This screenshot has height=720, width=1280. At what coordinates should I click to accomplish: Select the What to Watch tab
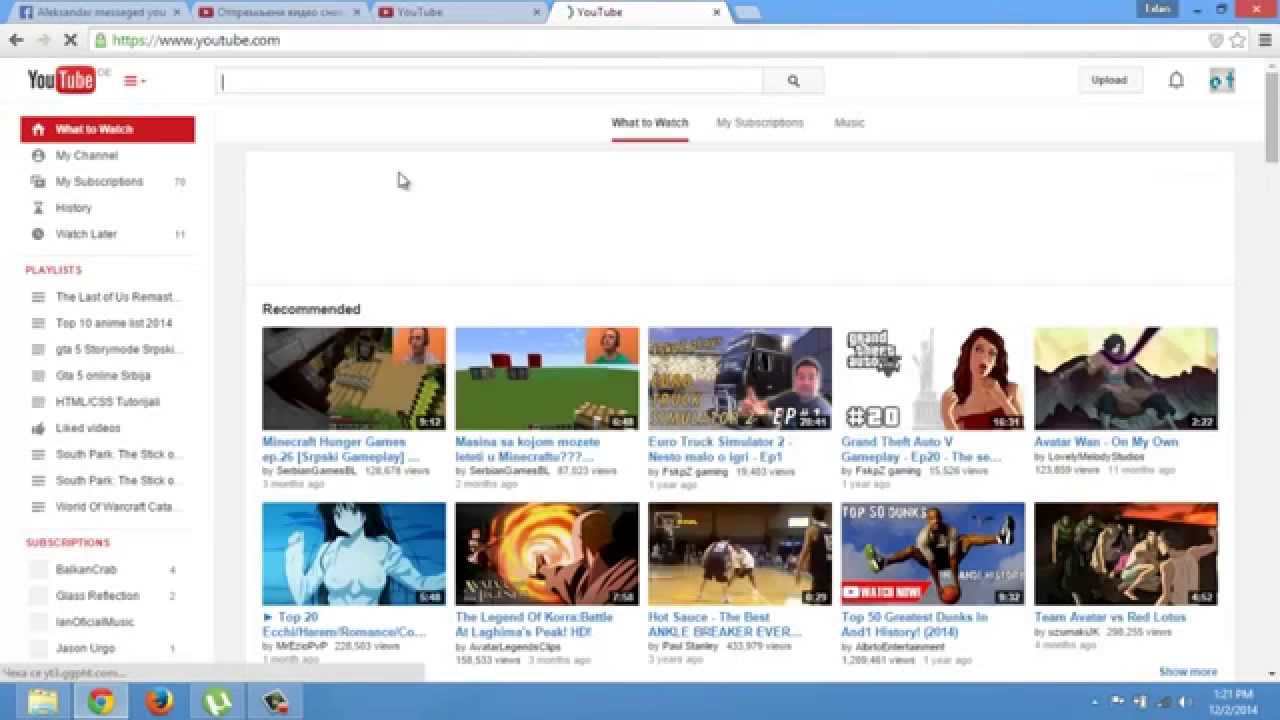(x=650, y=123)
